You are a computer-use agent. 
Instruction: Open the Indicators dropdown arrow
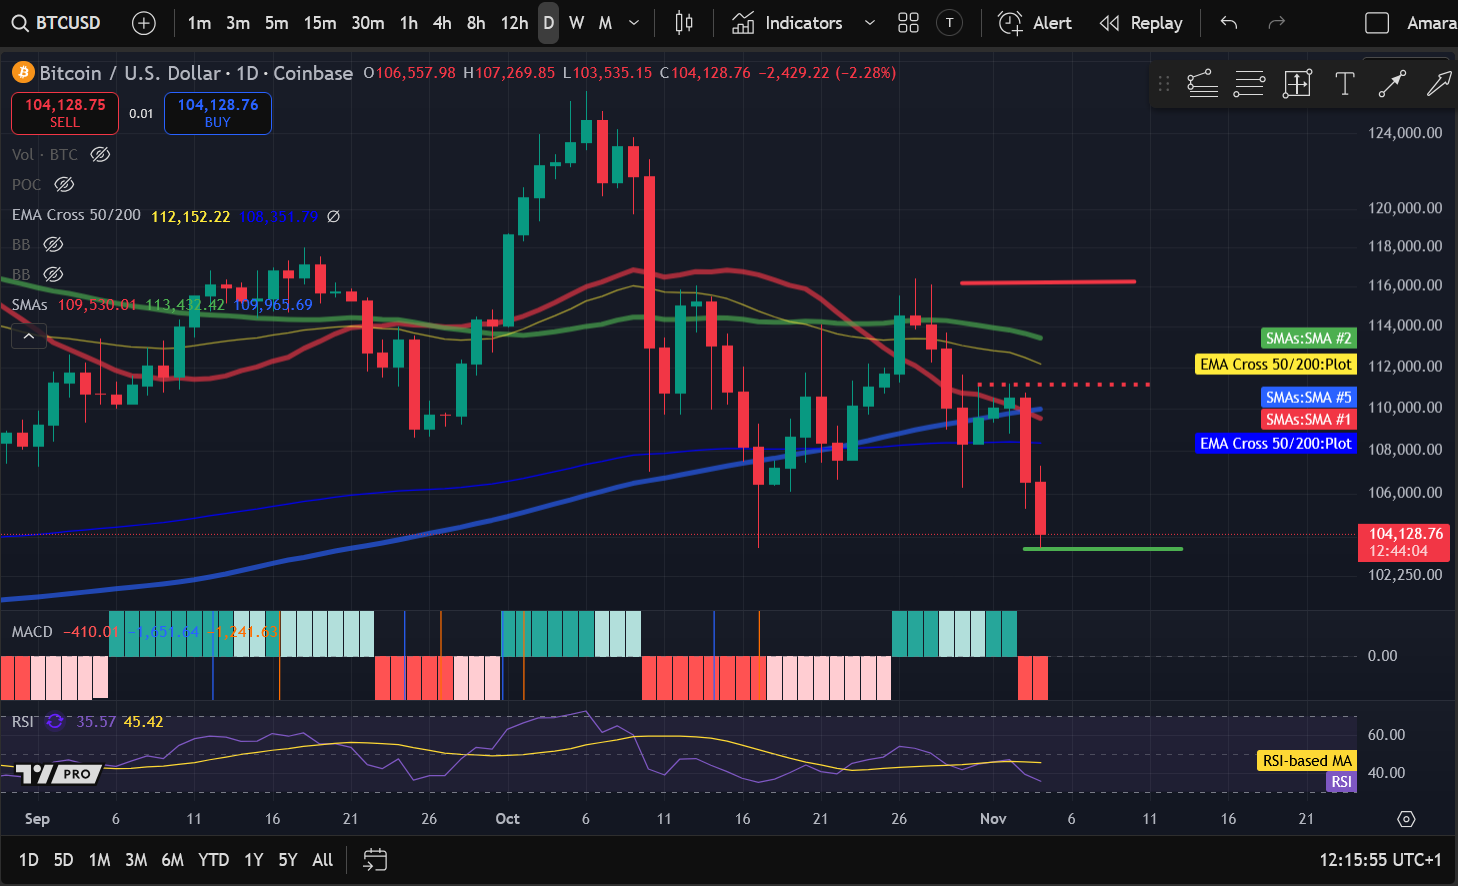(868, 23)
